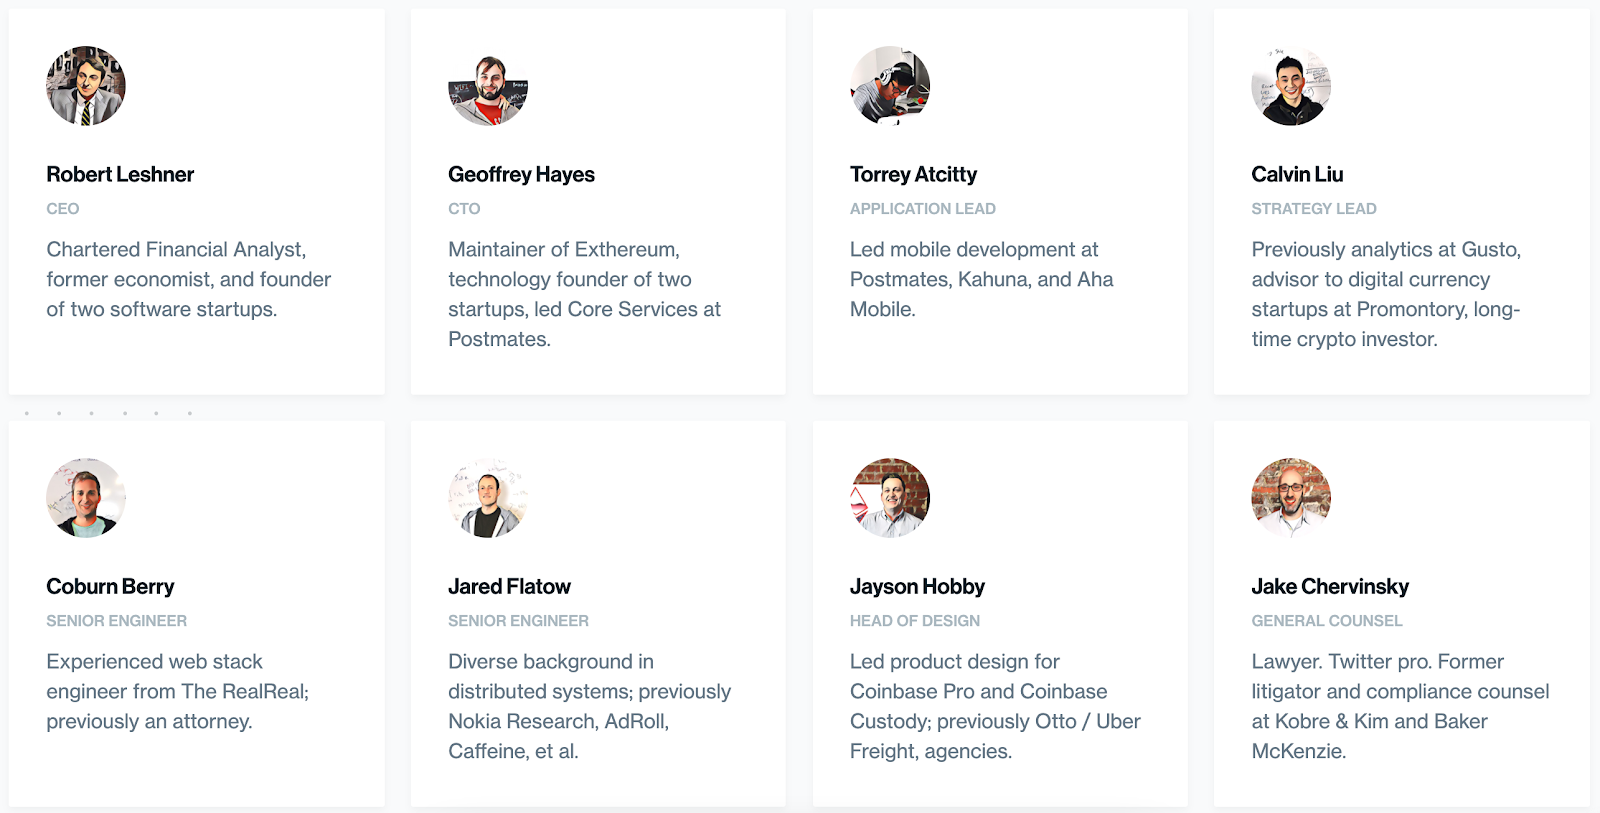This screenshot has width=1600, height=813.
Task: Click the Application Lead role label
Action: pyautogui.click(x=922, y=209)
